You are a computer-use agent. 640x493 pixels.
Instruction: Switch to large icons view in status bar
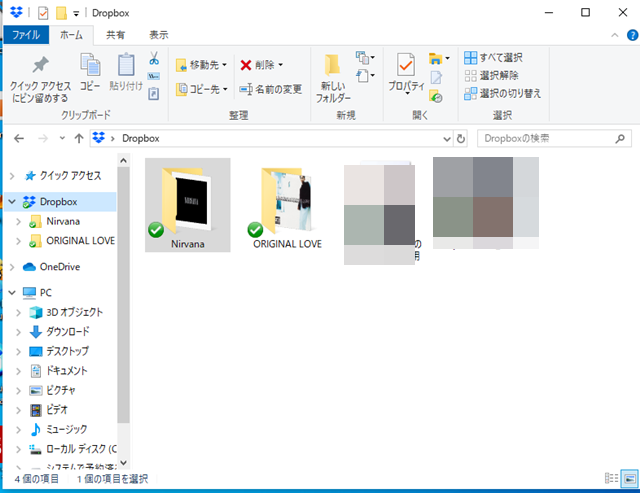[629, 478]
